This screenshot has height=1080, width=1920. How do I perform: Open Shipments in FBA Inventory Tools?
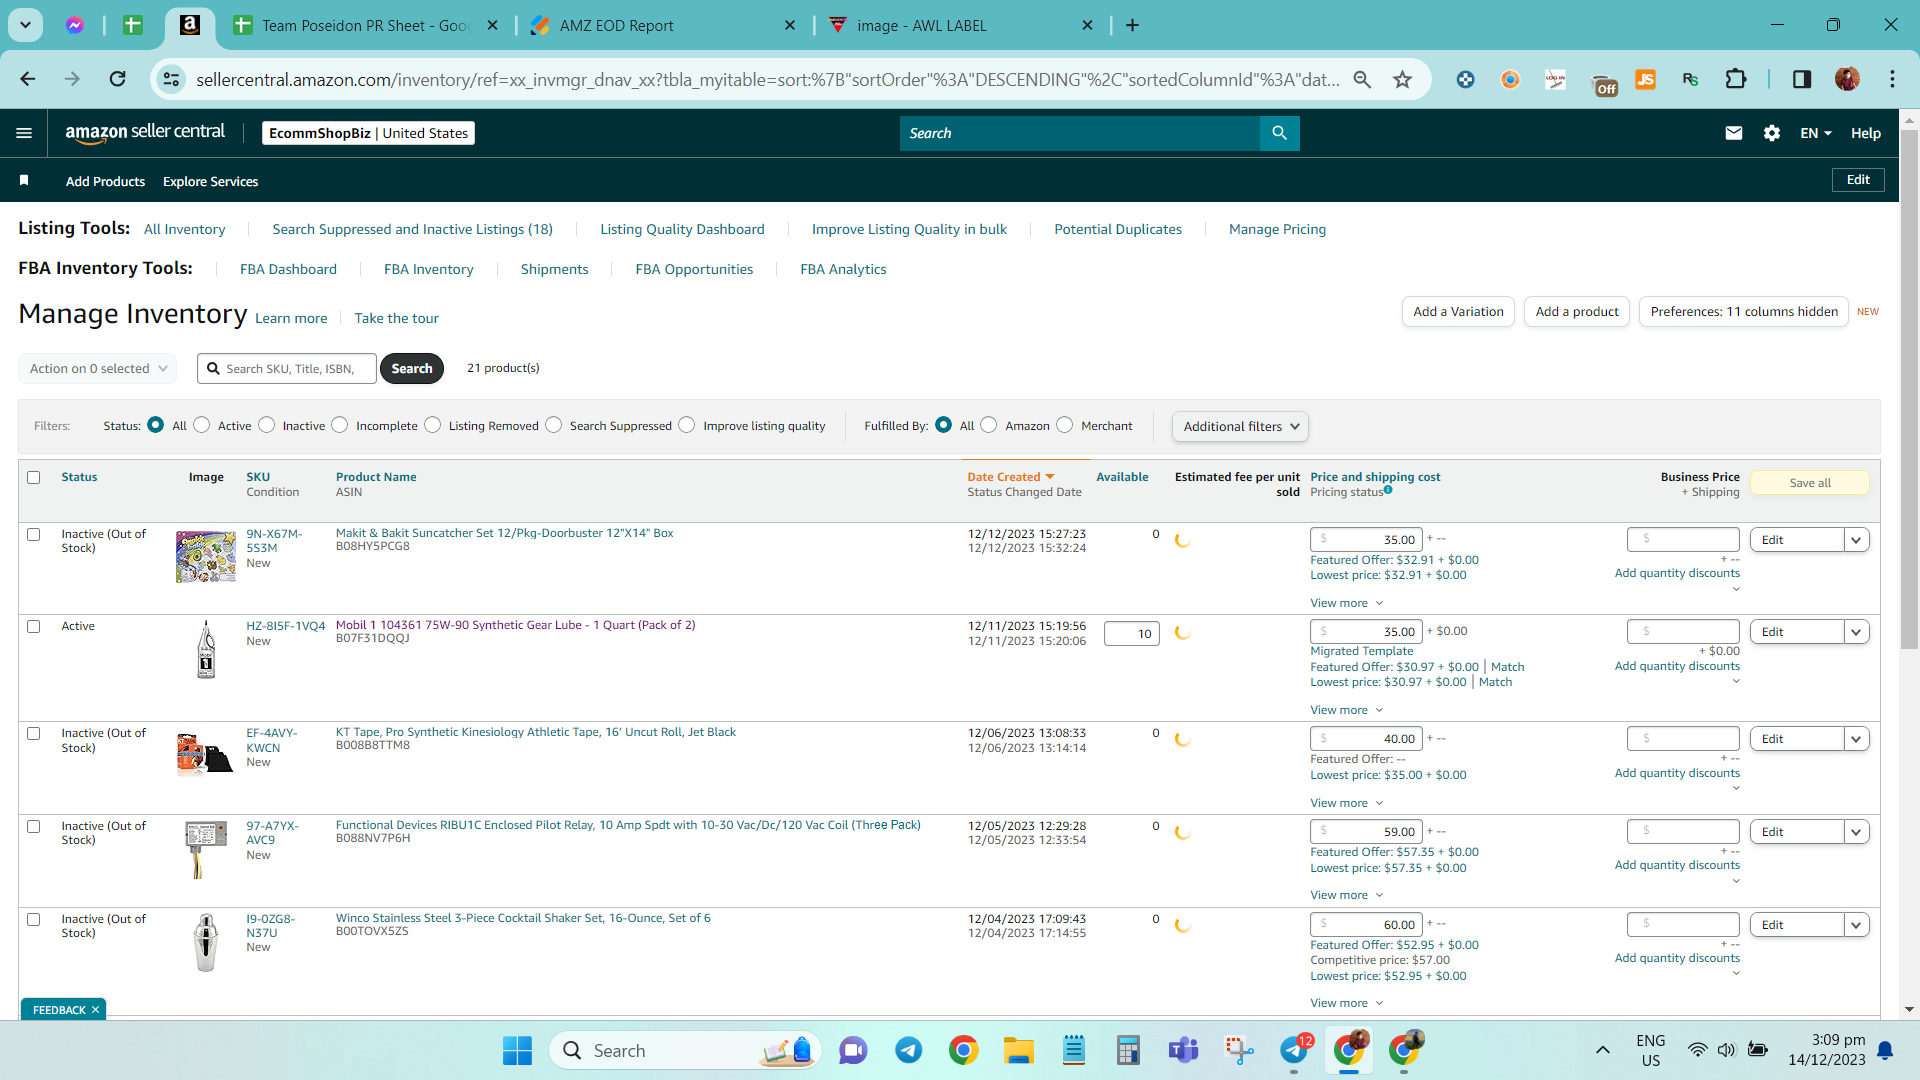point(554,269)
